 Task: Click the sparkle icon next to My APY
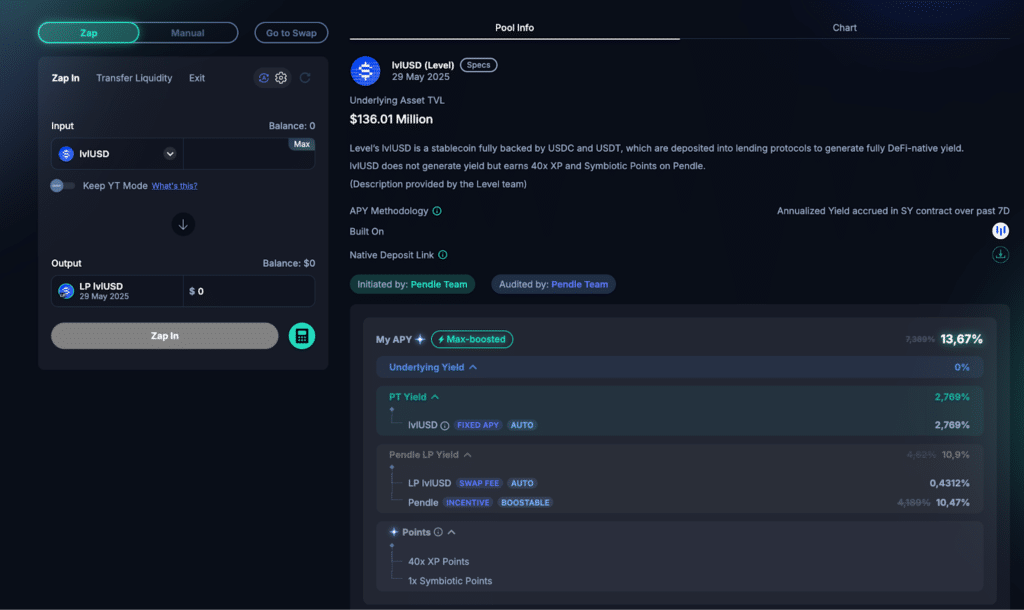coord(420,339)
